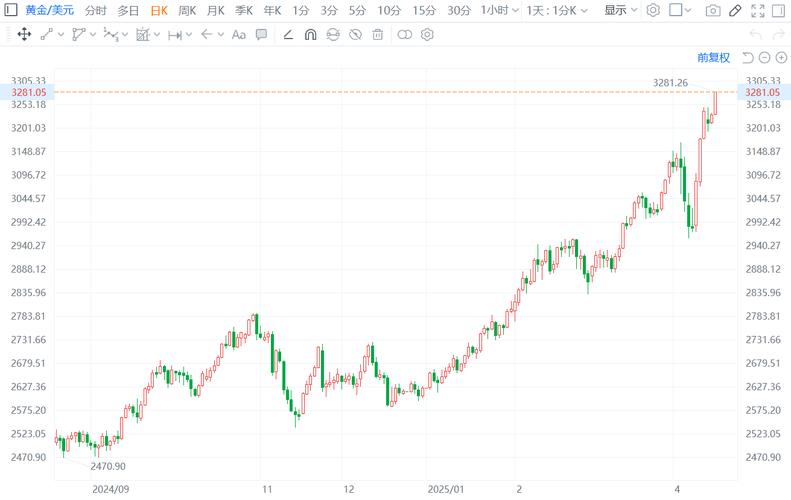The width and height of the screenshot is (791, 500).
Task: Select 3分 minute period
Action: click(x=329, y=10)
